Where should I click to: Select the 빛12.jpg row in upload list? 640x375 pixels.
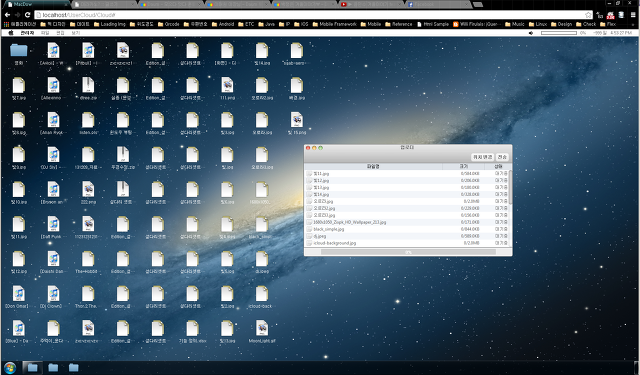[x=407, y=181]
